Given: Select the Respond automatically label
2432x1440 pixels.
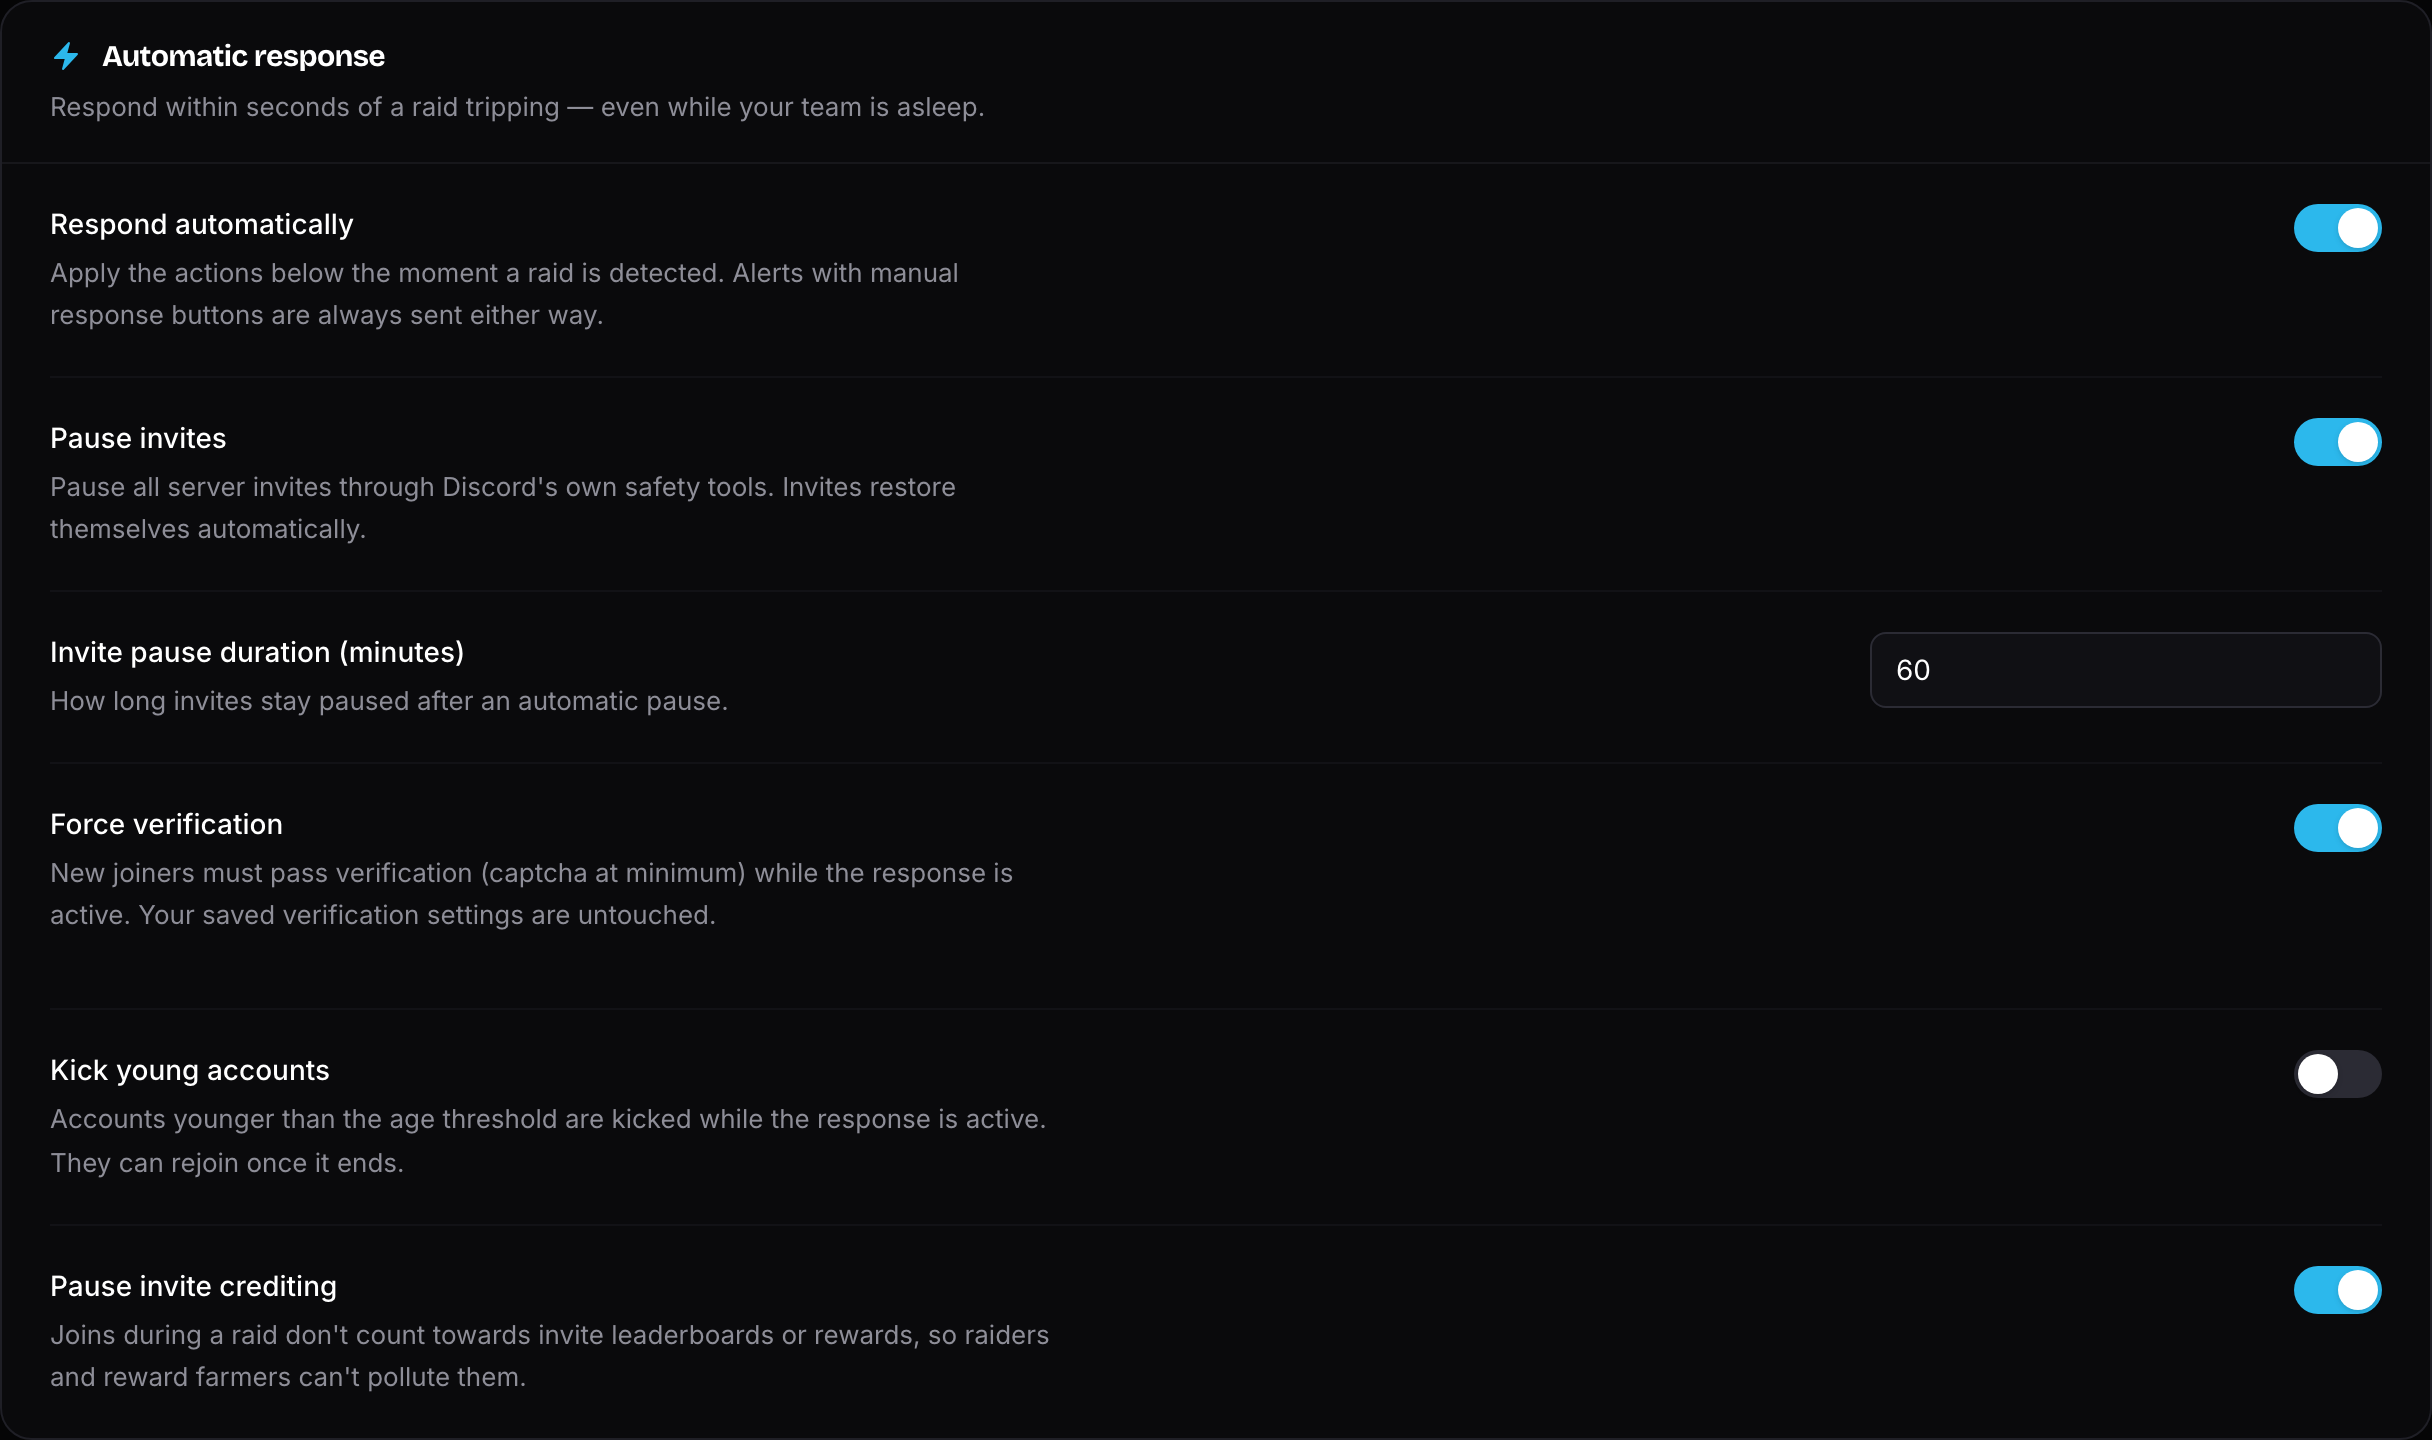Looking at the screenshot, I should pyautogui.click(x=201, y=225).
